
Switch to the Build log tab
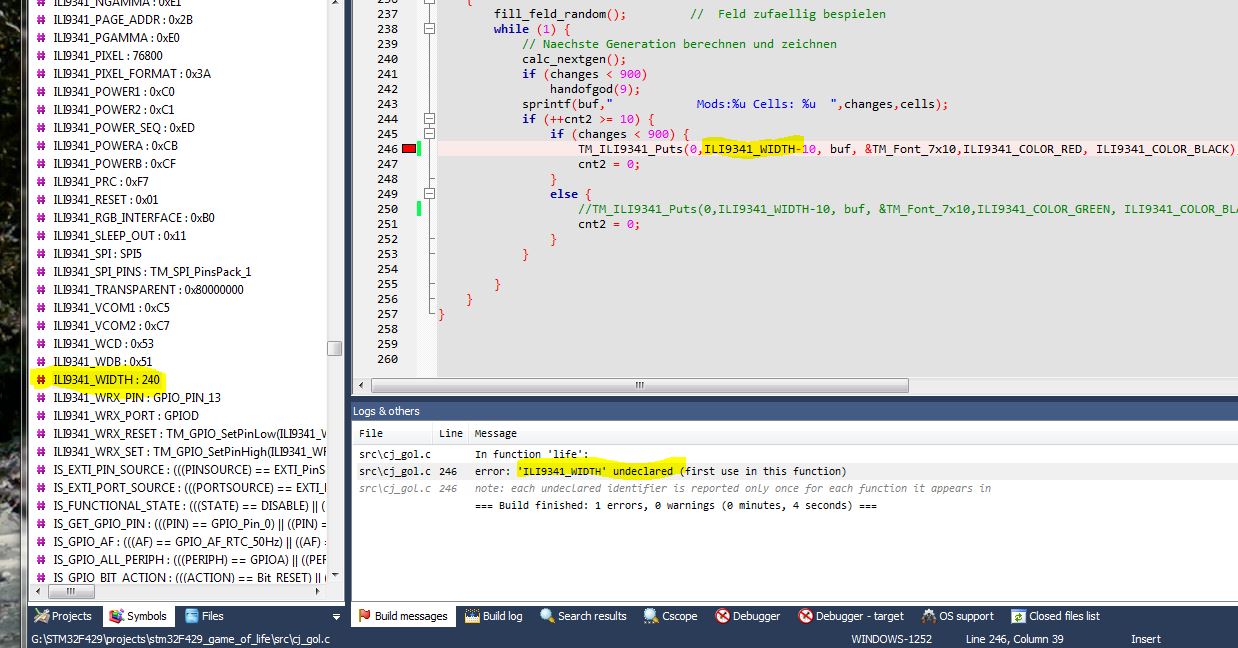(493, 616)
